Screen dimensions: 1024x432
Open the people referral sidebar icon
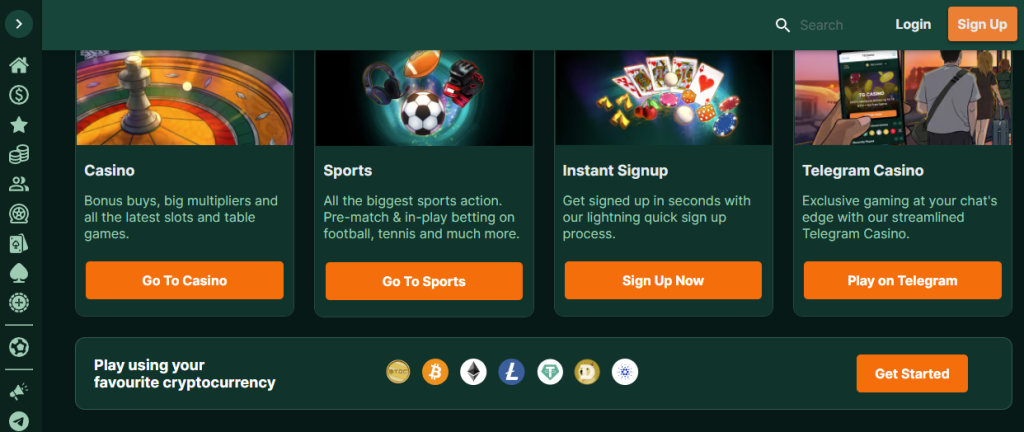[19, 184]
